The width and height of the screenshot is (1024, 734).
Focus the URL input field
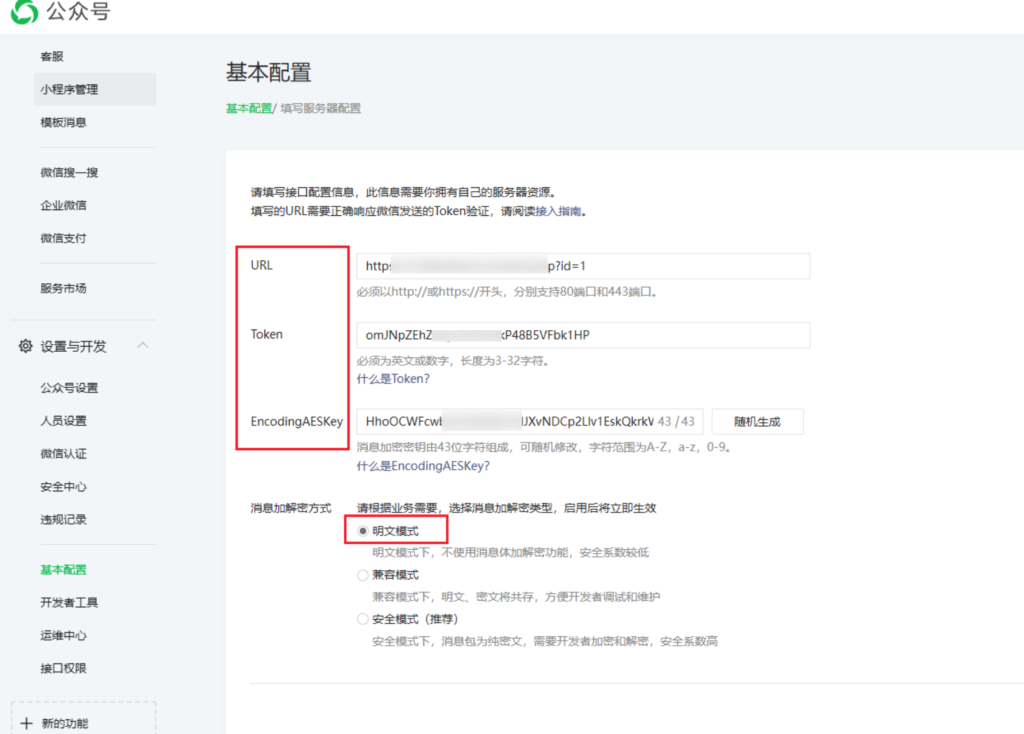[582, 266]
